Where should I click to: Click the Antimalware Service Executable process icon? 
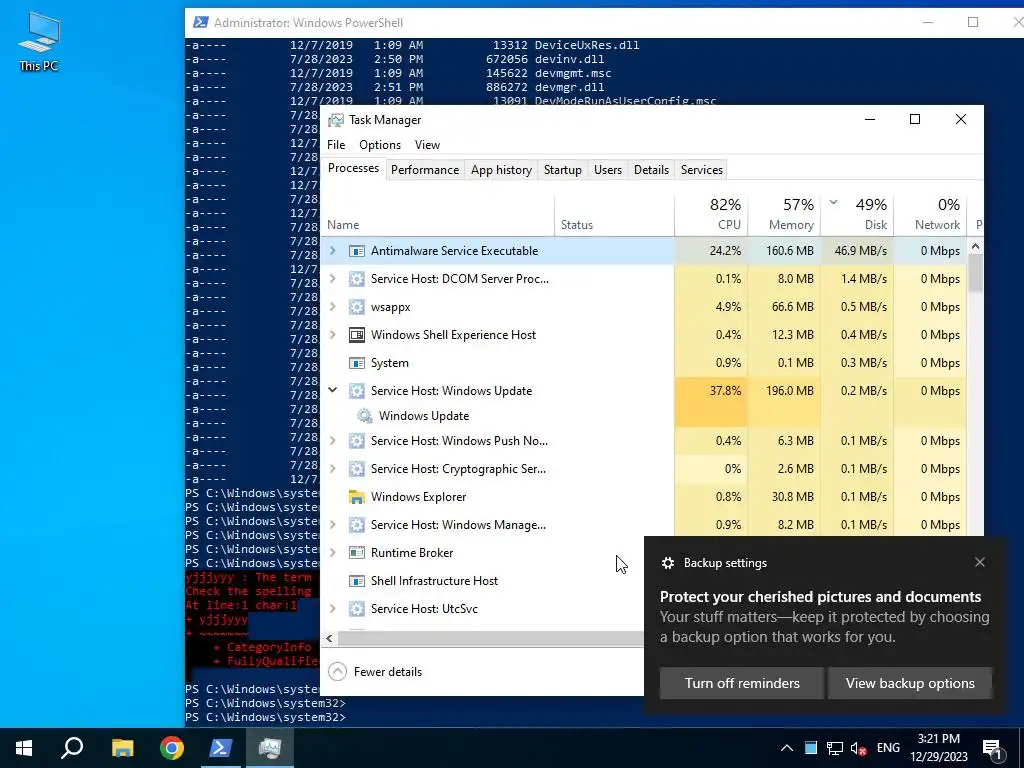click(357, 251)
